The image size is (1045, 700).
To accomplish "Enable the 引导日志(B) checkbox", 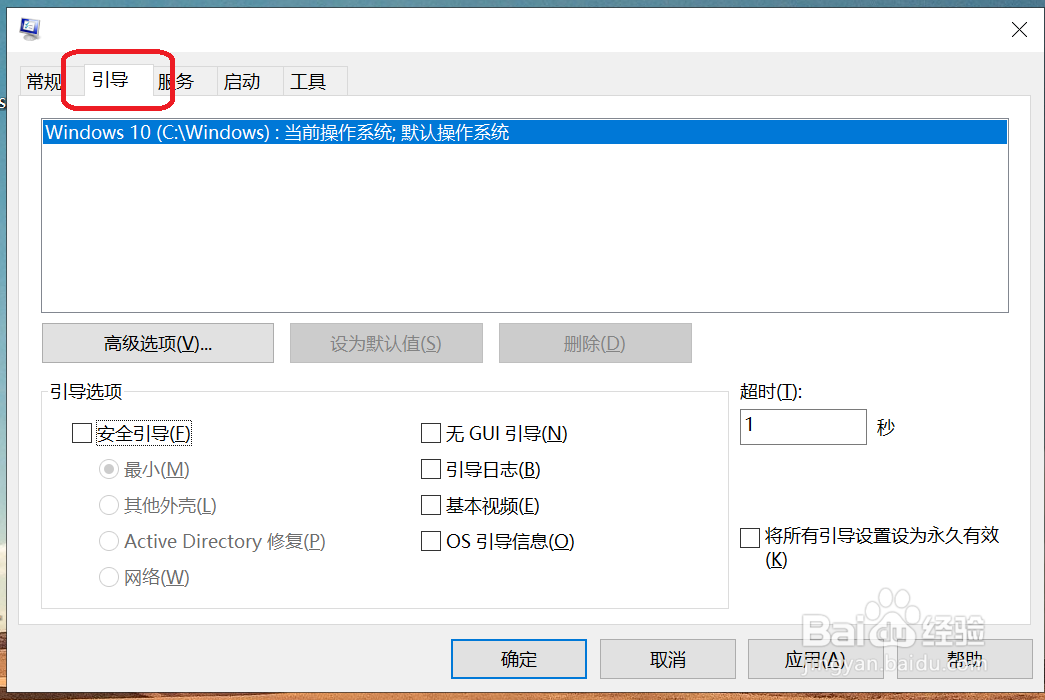I will (431, 469).
